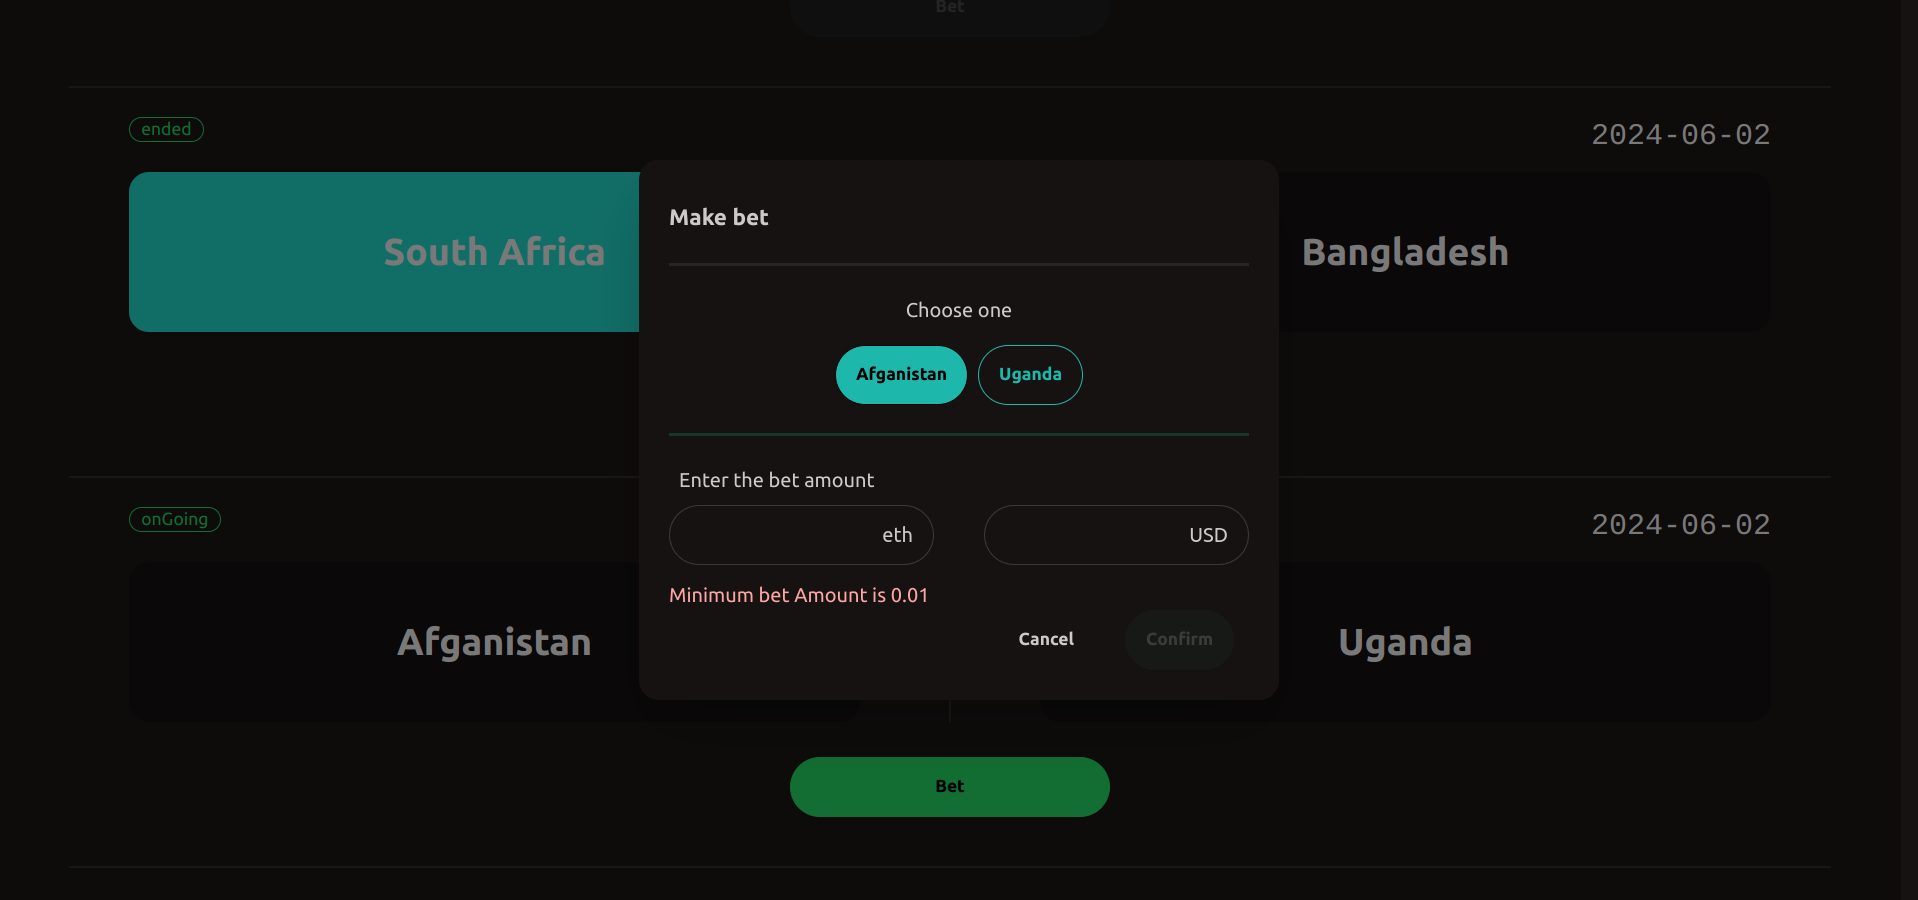Click the Uganda team card behind the dialog
The height and width of the screenshot is (900, 1918).
[x=1525, y=642]
